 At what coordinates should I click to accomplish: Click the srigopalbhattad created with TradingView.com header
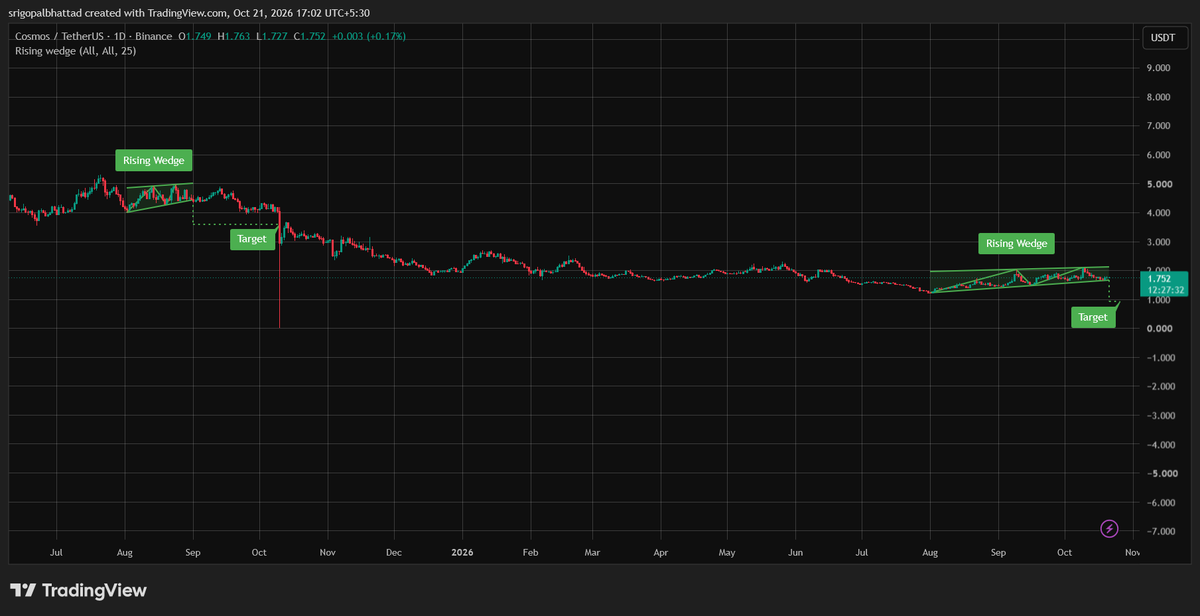point(190,14)
